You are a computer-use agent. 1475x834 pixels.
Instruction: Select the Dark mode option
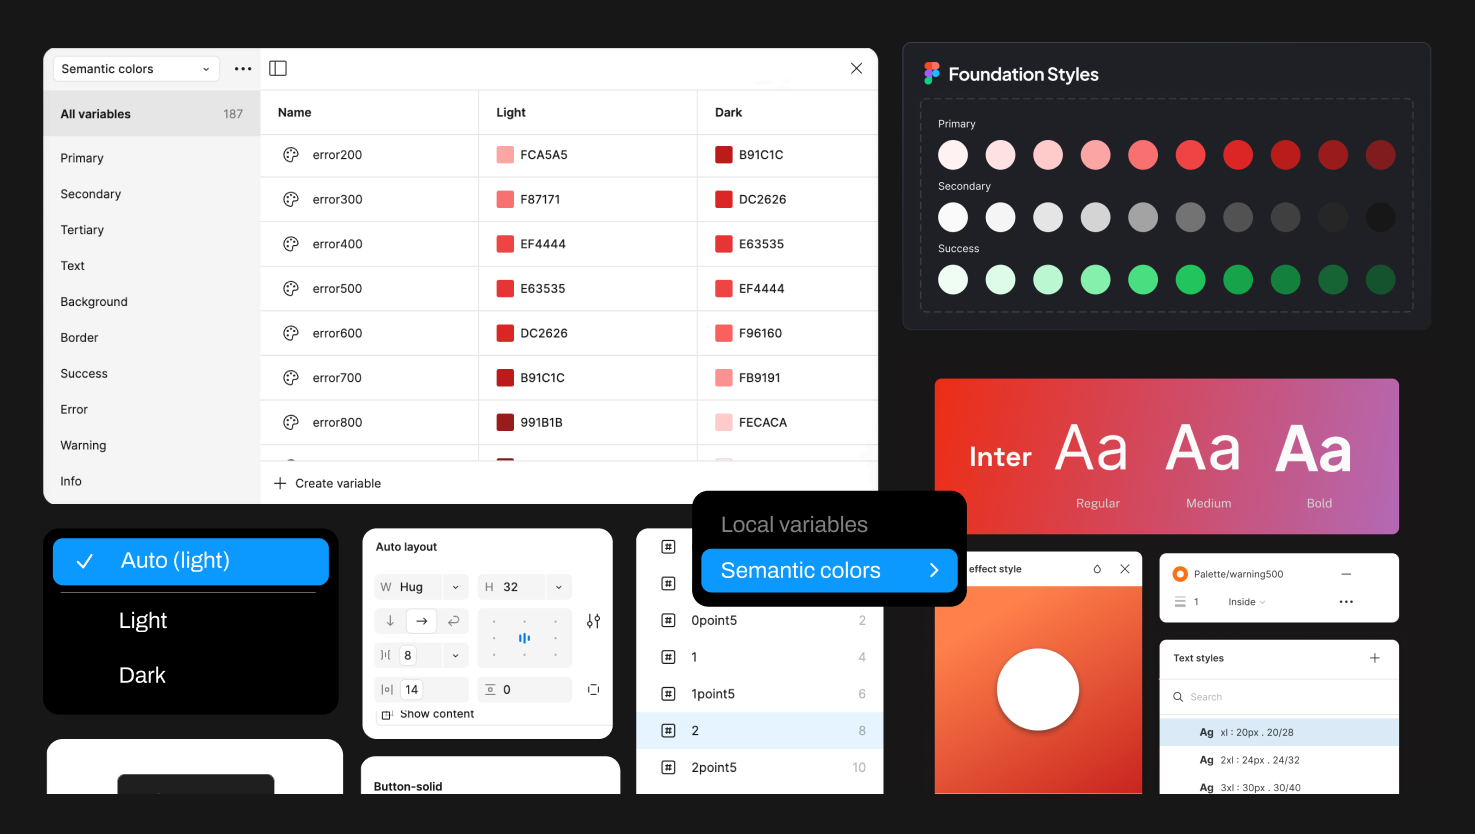pos(143,675)
